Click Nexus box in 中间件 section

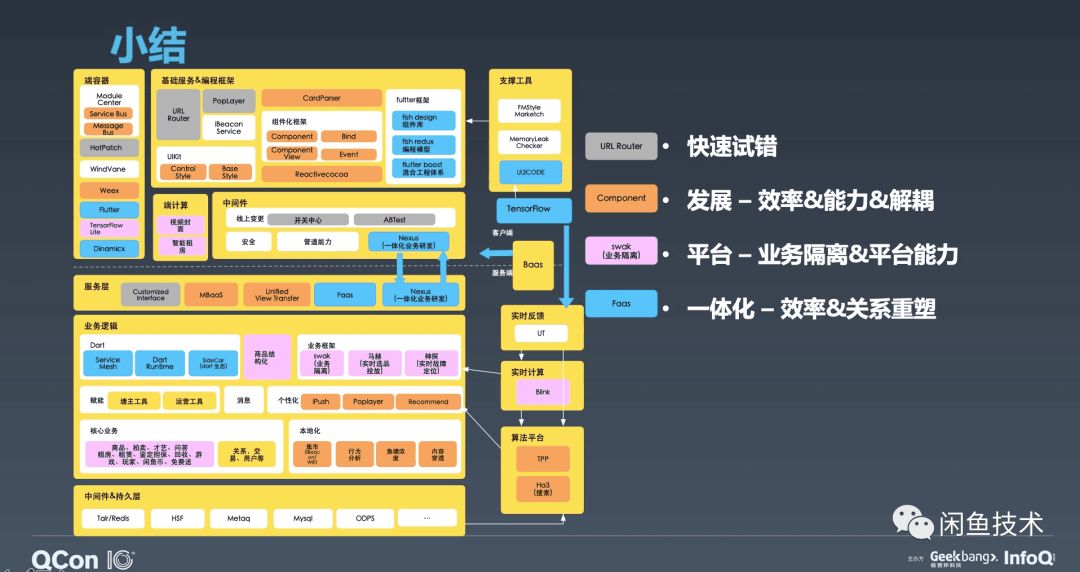408,242
